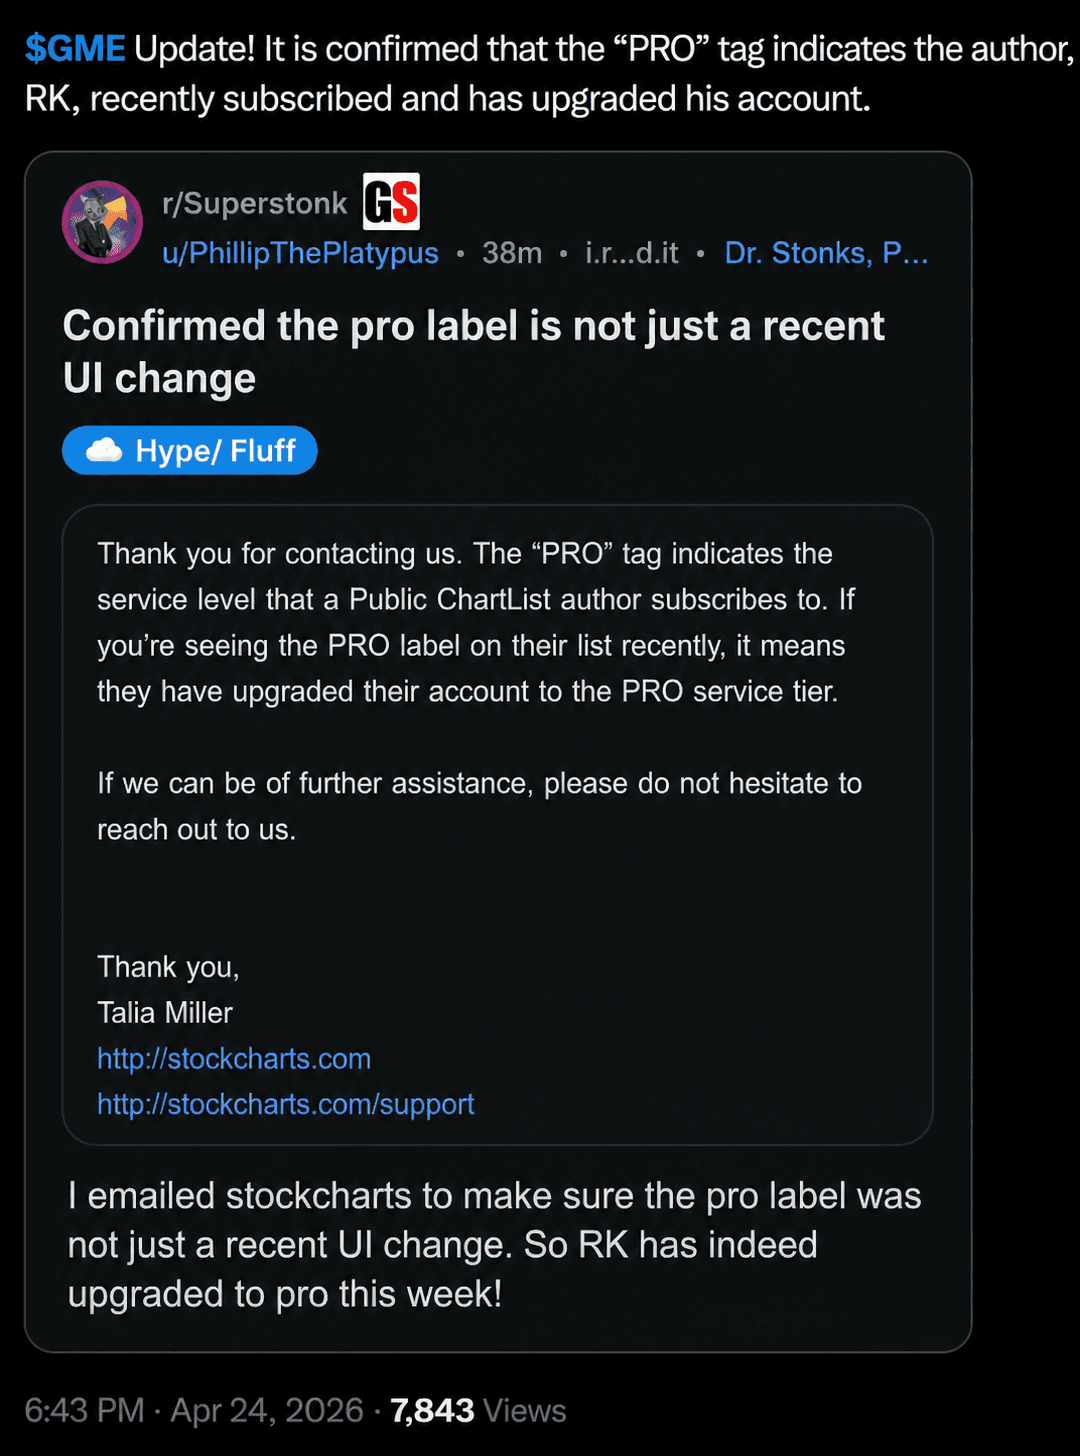1080x1456 pixels.
Task: Follow the http://stockcharts.com link
Action: click(x=234, y=1059)
